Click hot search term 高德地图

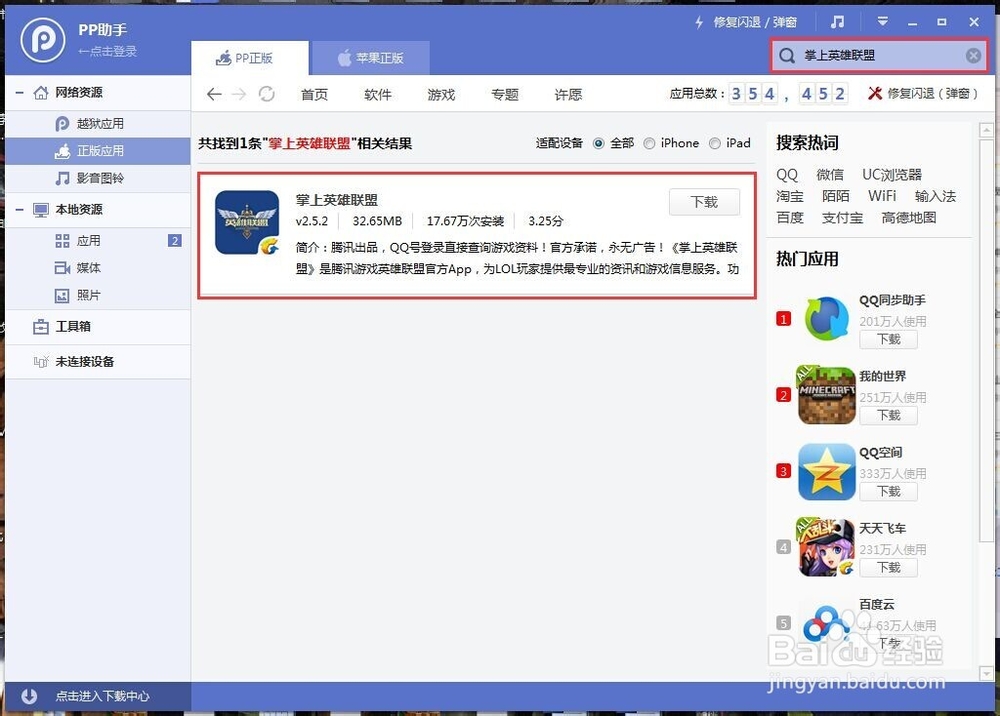tap(909, 218)
